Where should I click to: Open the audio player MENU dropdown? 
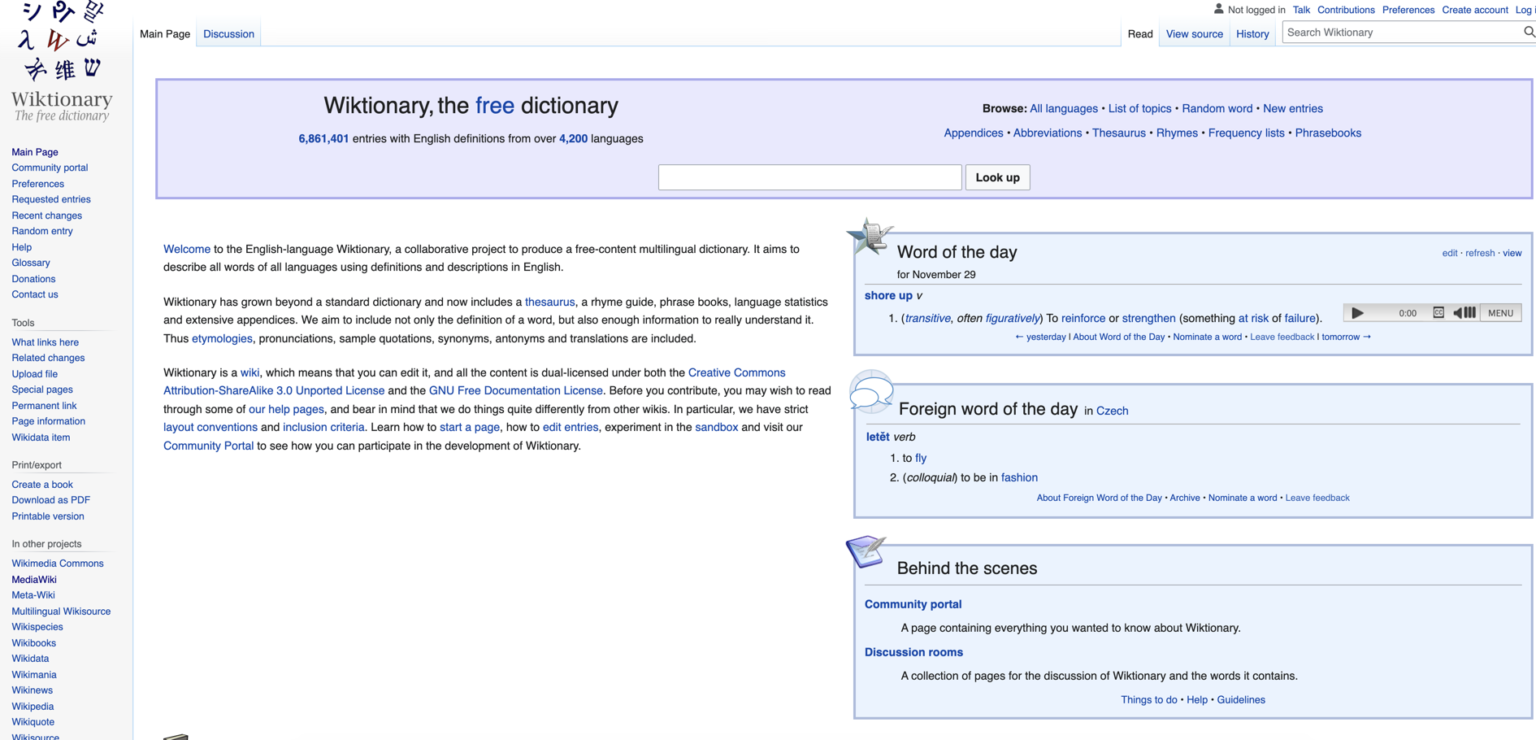[1501, 312]
